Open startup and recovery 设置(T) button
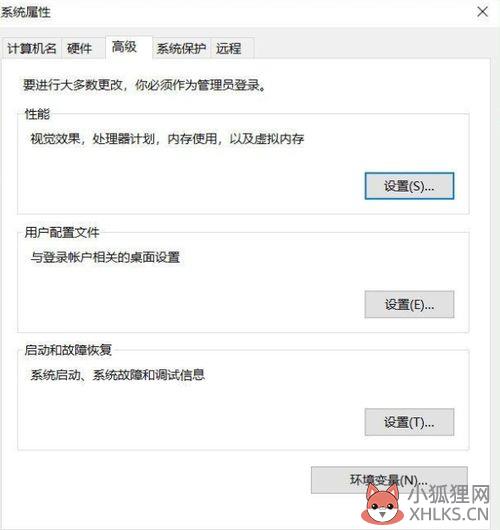 point(409,422)
